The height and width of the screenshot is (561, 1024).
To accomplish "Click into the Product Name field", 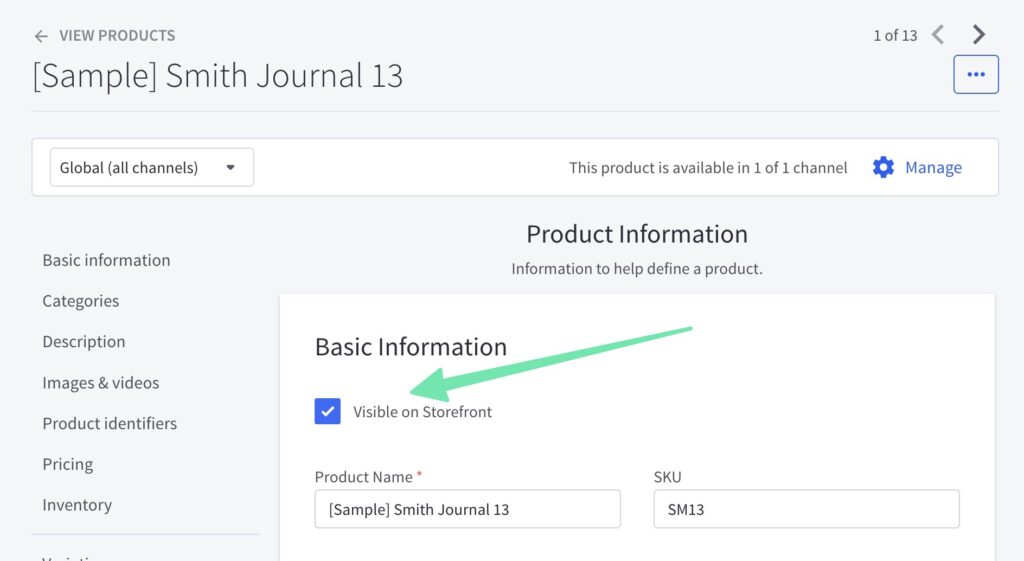I will [467, 509].
